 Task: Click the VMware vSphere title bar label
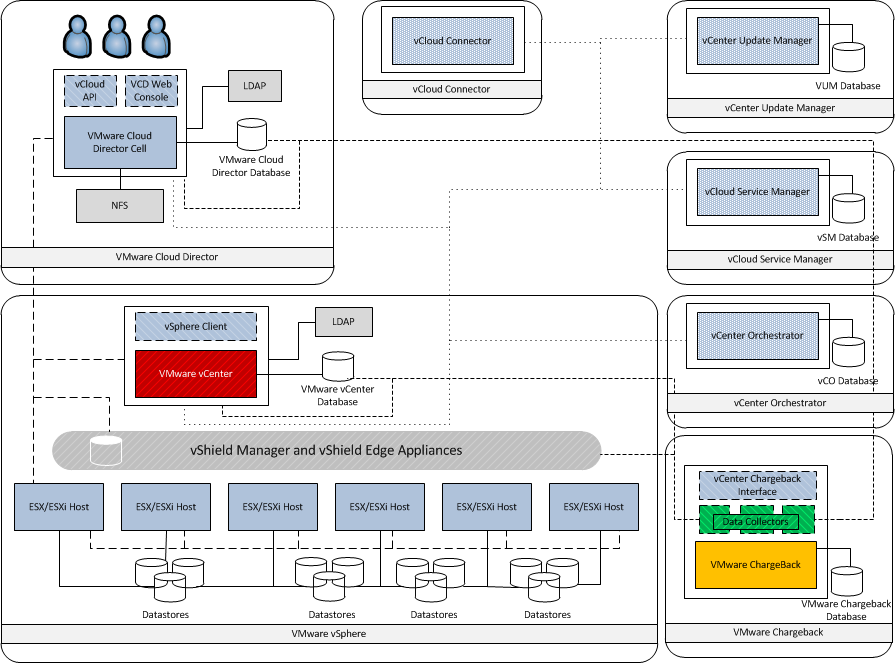pos(329,633)
